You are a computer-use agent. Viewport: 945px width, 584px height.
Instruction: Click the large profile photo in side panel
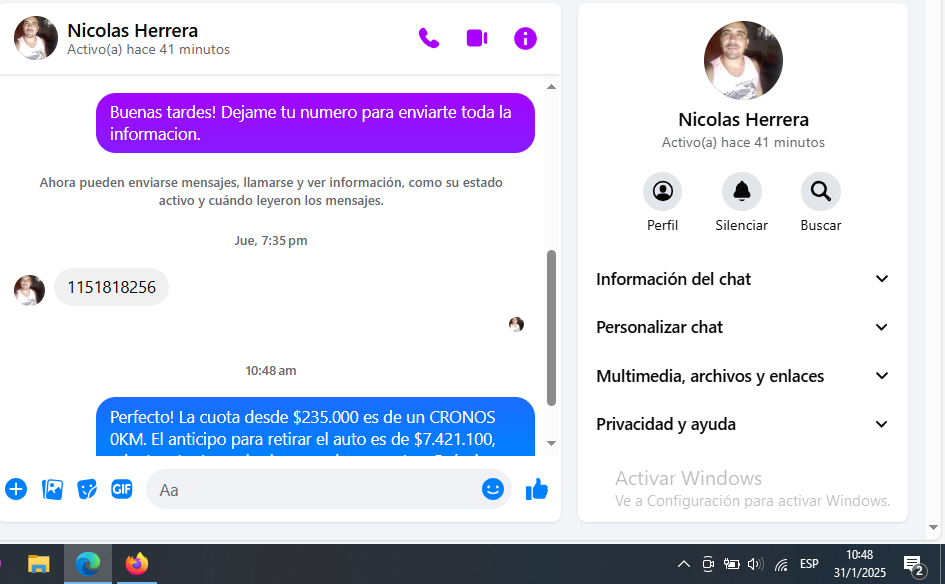[x=743, y=61]
